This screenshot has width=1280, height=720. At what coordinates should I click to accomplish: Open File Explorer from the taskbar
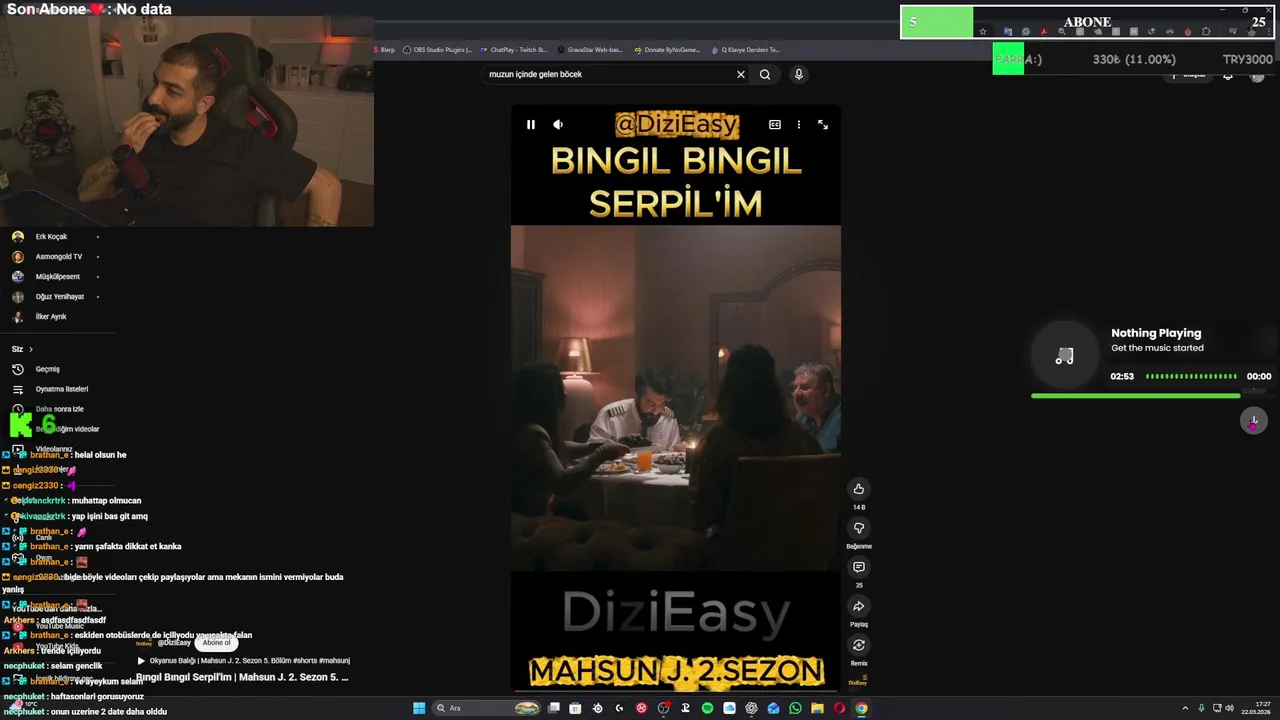pos(817,708)
